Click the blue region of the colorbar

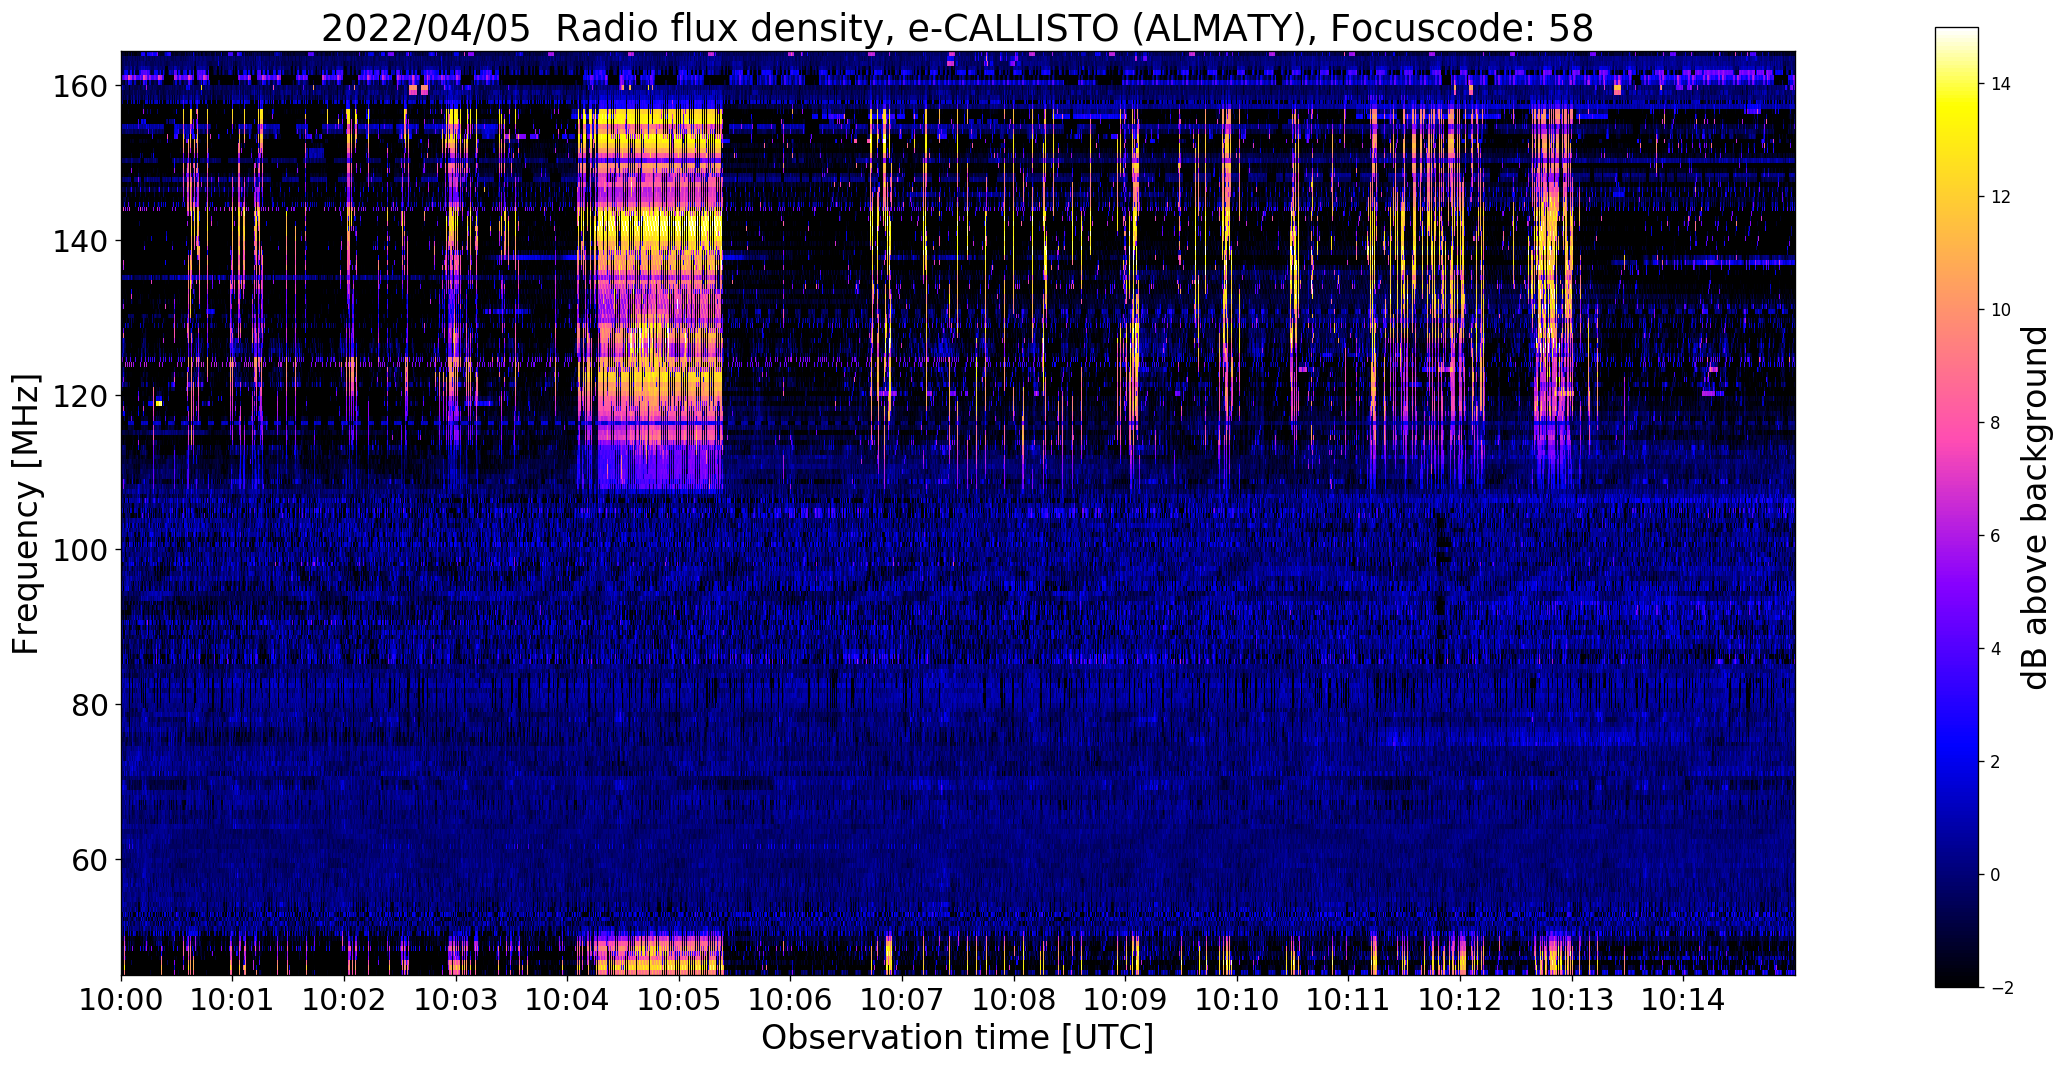click(x=1957, y=750)
